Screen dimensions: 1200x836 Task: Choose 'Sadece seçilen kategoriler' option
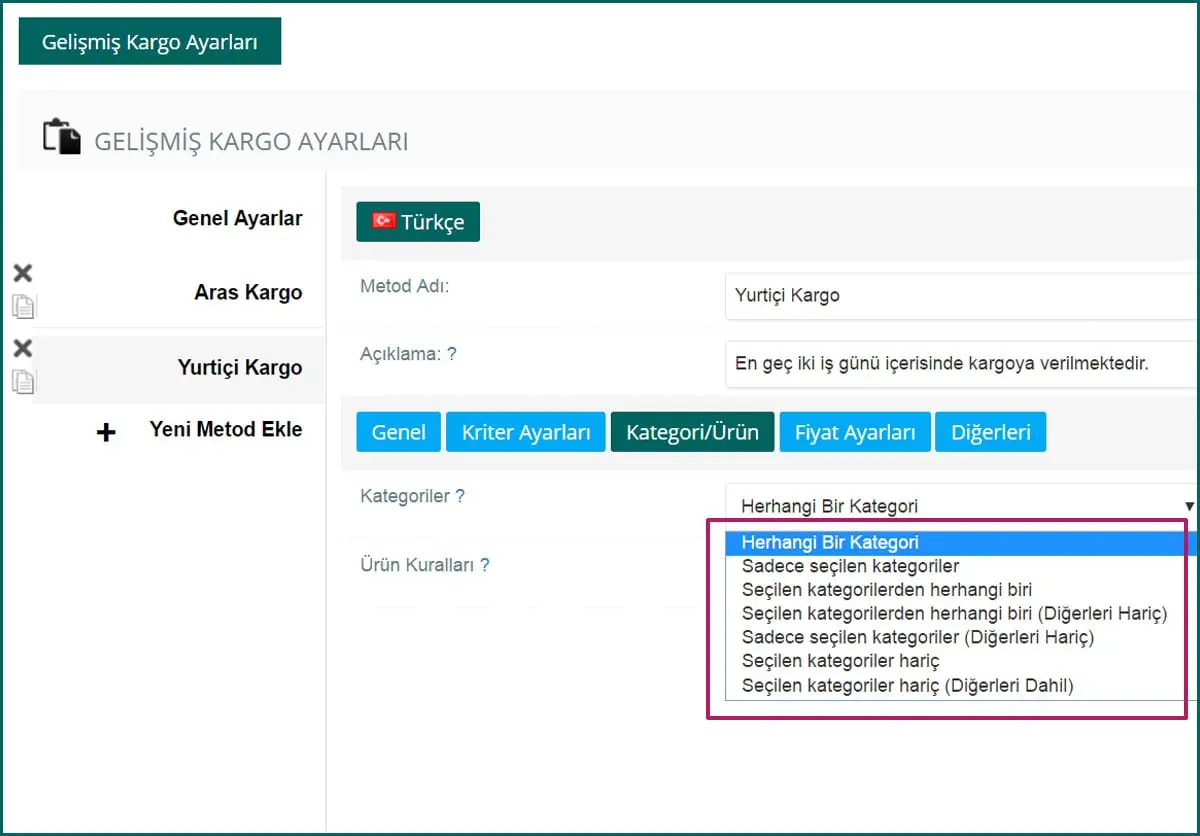pos(850,566)
